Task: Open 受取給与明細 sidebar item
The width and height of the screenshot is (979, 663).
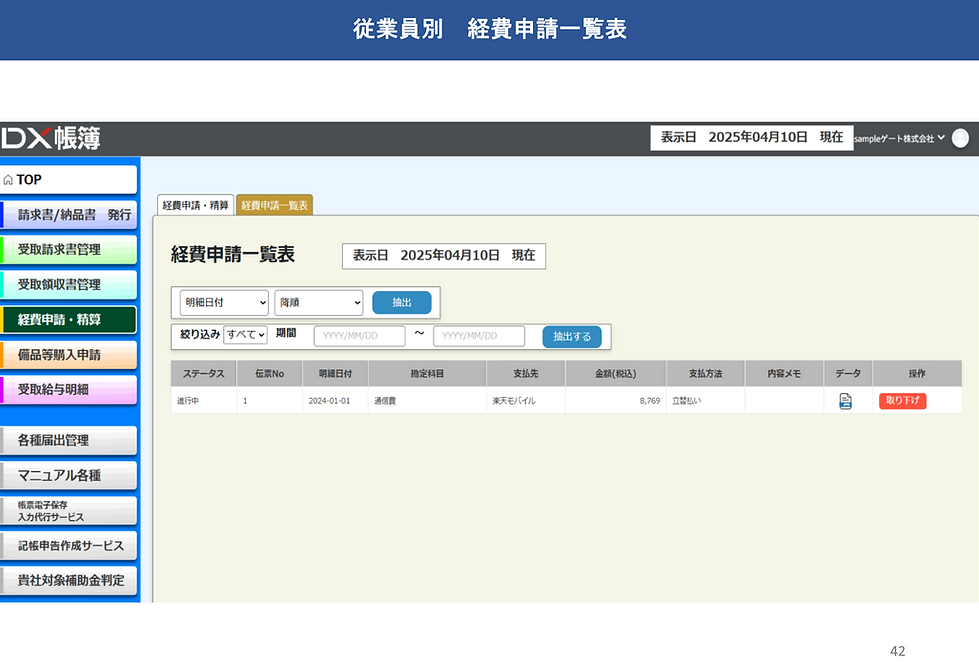Action: point(69,390)
